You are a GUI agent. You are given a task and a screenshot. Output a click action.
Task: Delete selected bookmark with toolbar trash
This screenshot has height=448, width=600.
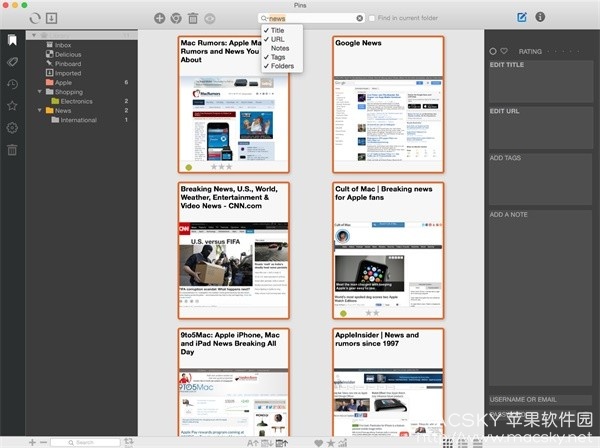click(193, 18)
